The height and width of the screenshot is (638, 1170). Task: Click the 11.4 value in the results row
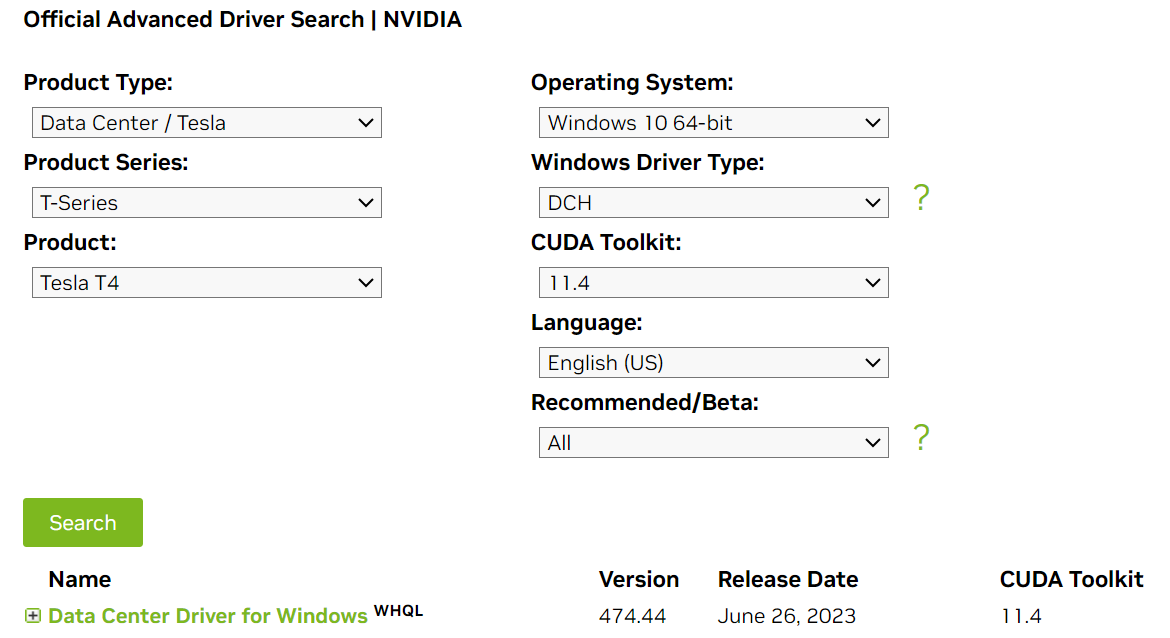click(1021, 616)
